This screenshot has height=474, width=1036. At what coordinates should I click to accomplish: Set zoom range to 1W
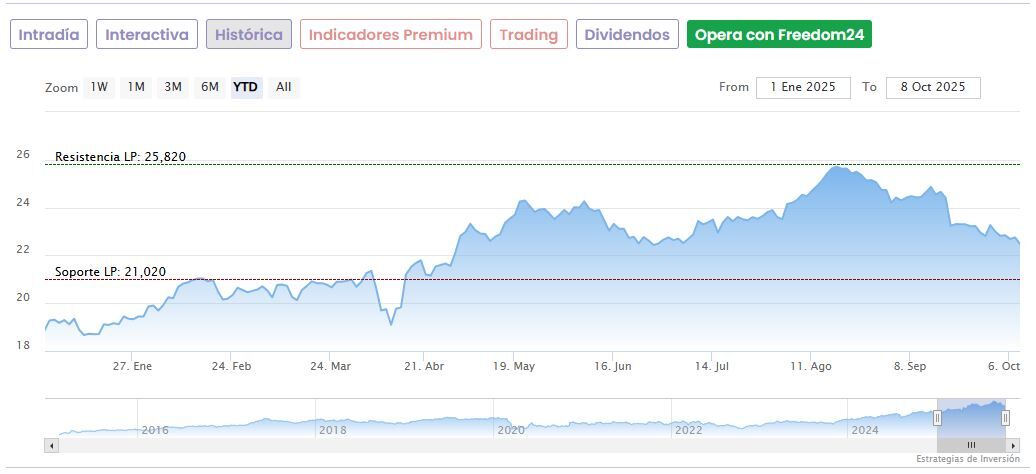coord(99,87)
